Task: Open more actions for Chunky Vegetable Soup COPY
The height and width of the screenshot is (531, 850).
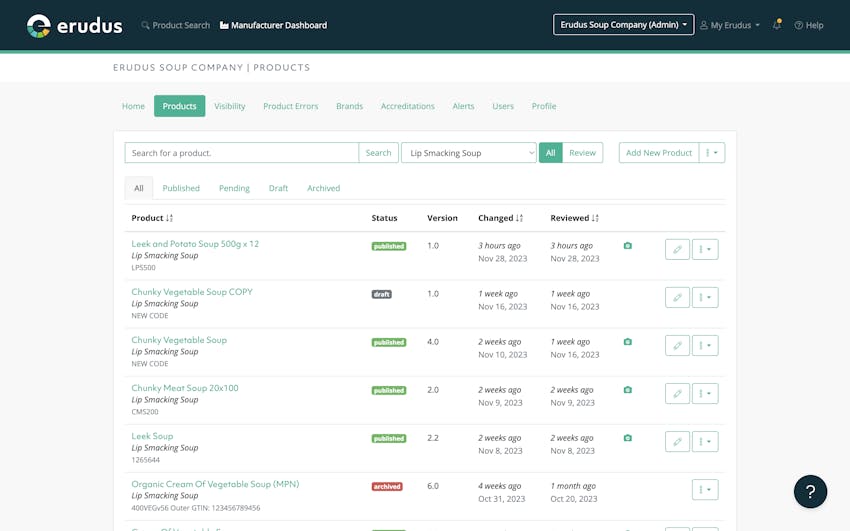Action: pyautogui.click(x=705, y=297)
